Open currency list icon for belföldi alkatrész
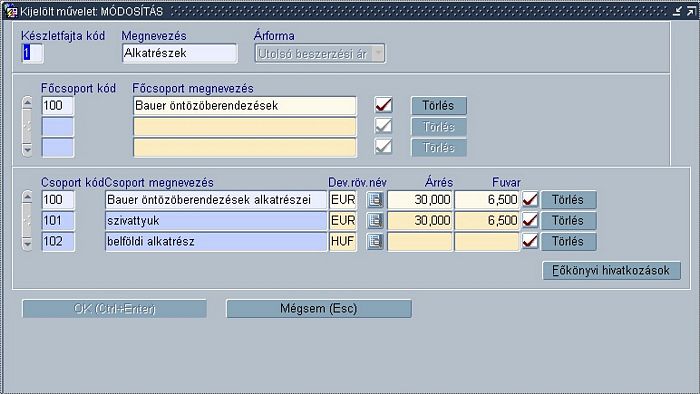This screenshot has width=700, height=394. (375, 241)
